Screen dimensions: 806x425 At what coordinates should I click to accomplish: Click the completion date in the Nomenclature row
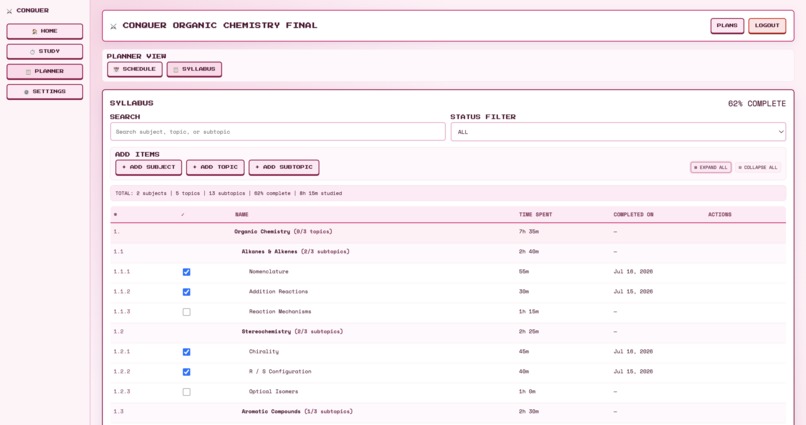coord(633,271)
